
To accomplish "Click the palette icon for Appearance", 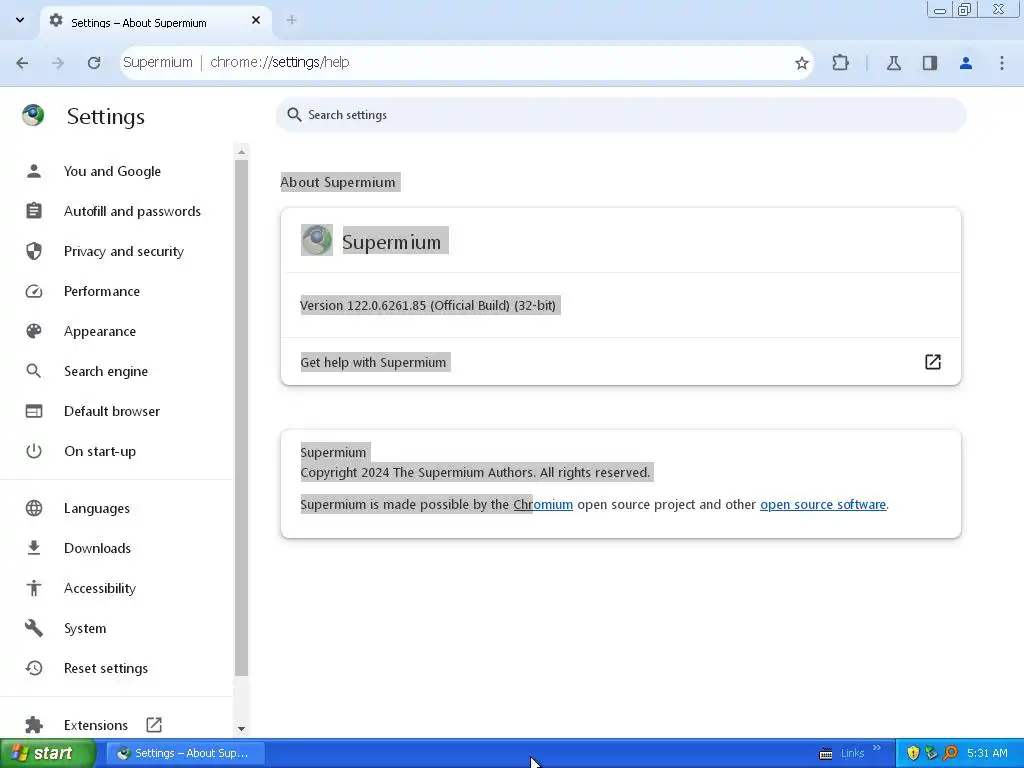I will pos(34,331).
